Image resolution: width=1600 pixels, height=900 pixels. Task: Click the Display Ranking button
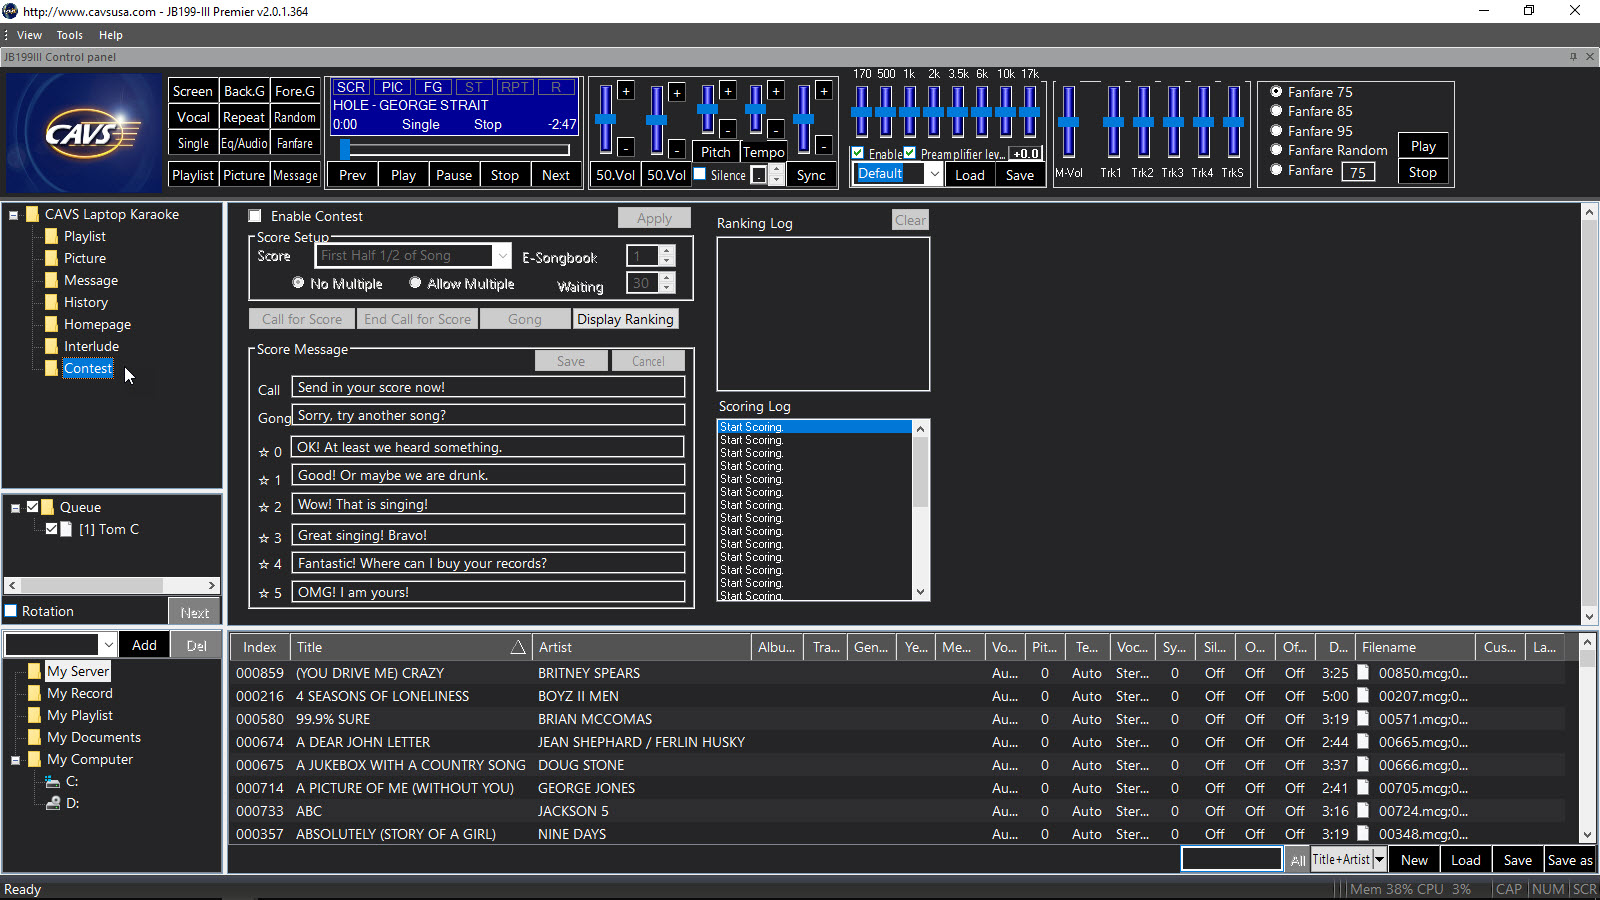pyautogui.click(x=626, y=319)
